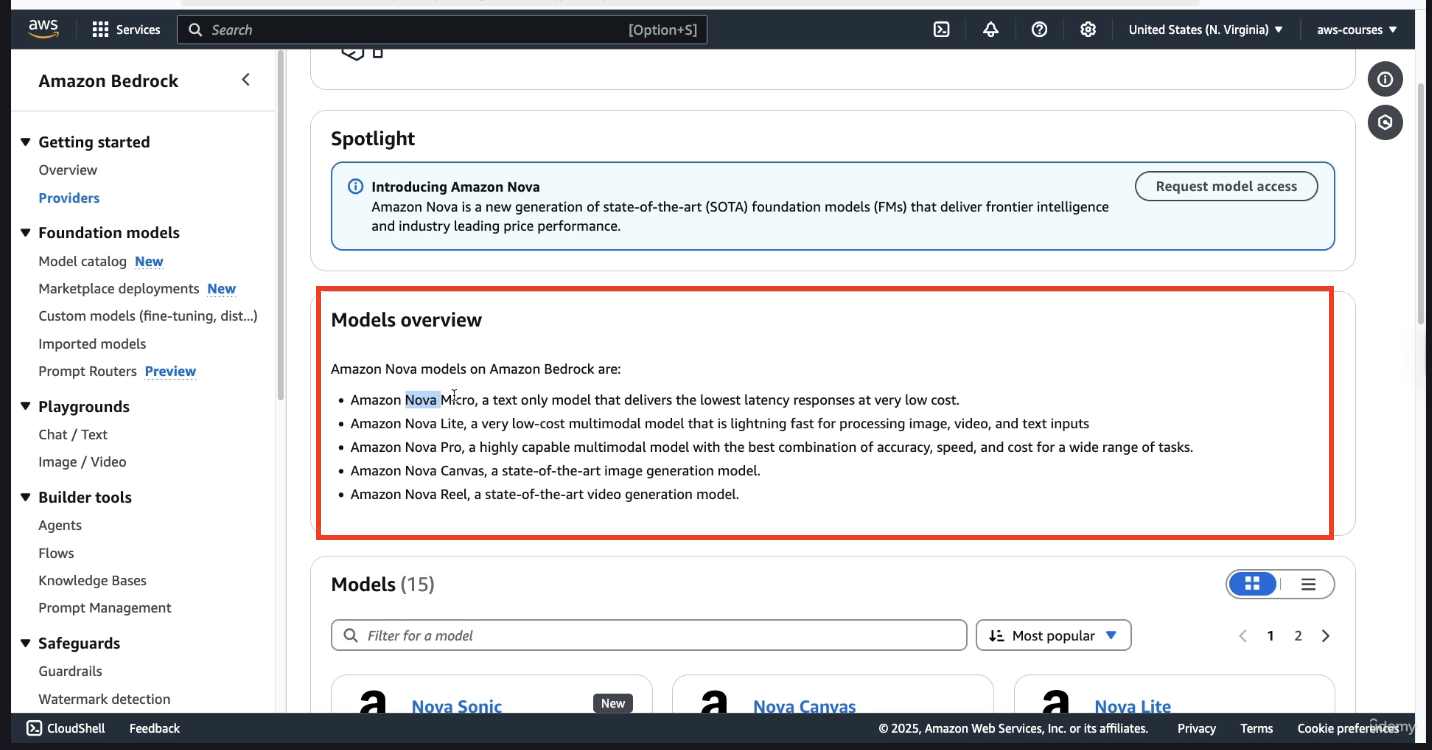Open the notifications bell
The height and width of the screenshot is (750, 1432).
click(x=990, y=30)
